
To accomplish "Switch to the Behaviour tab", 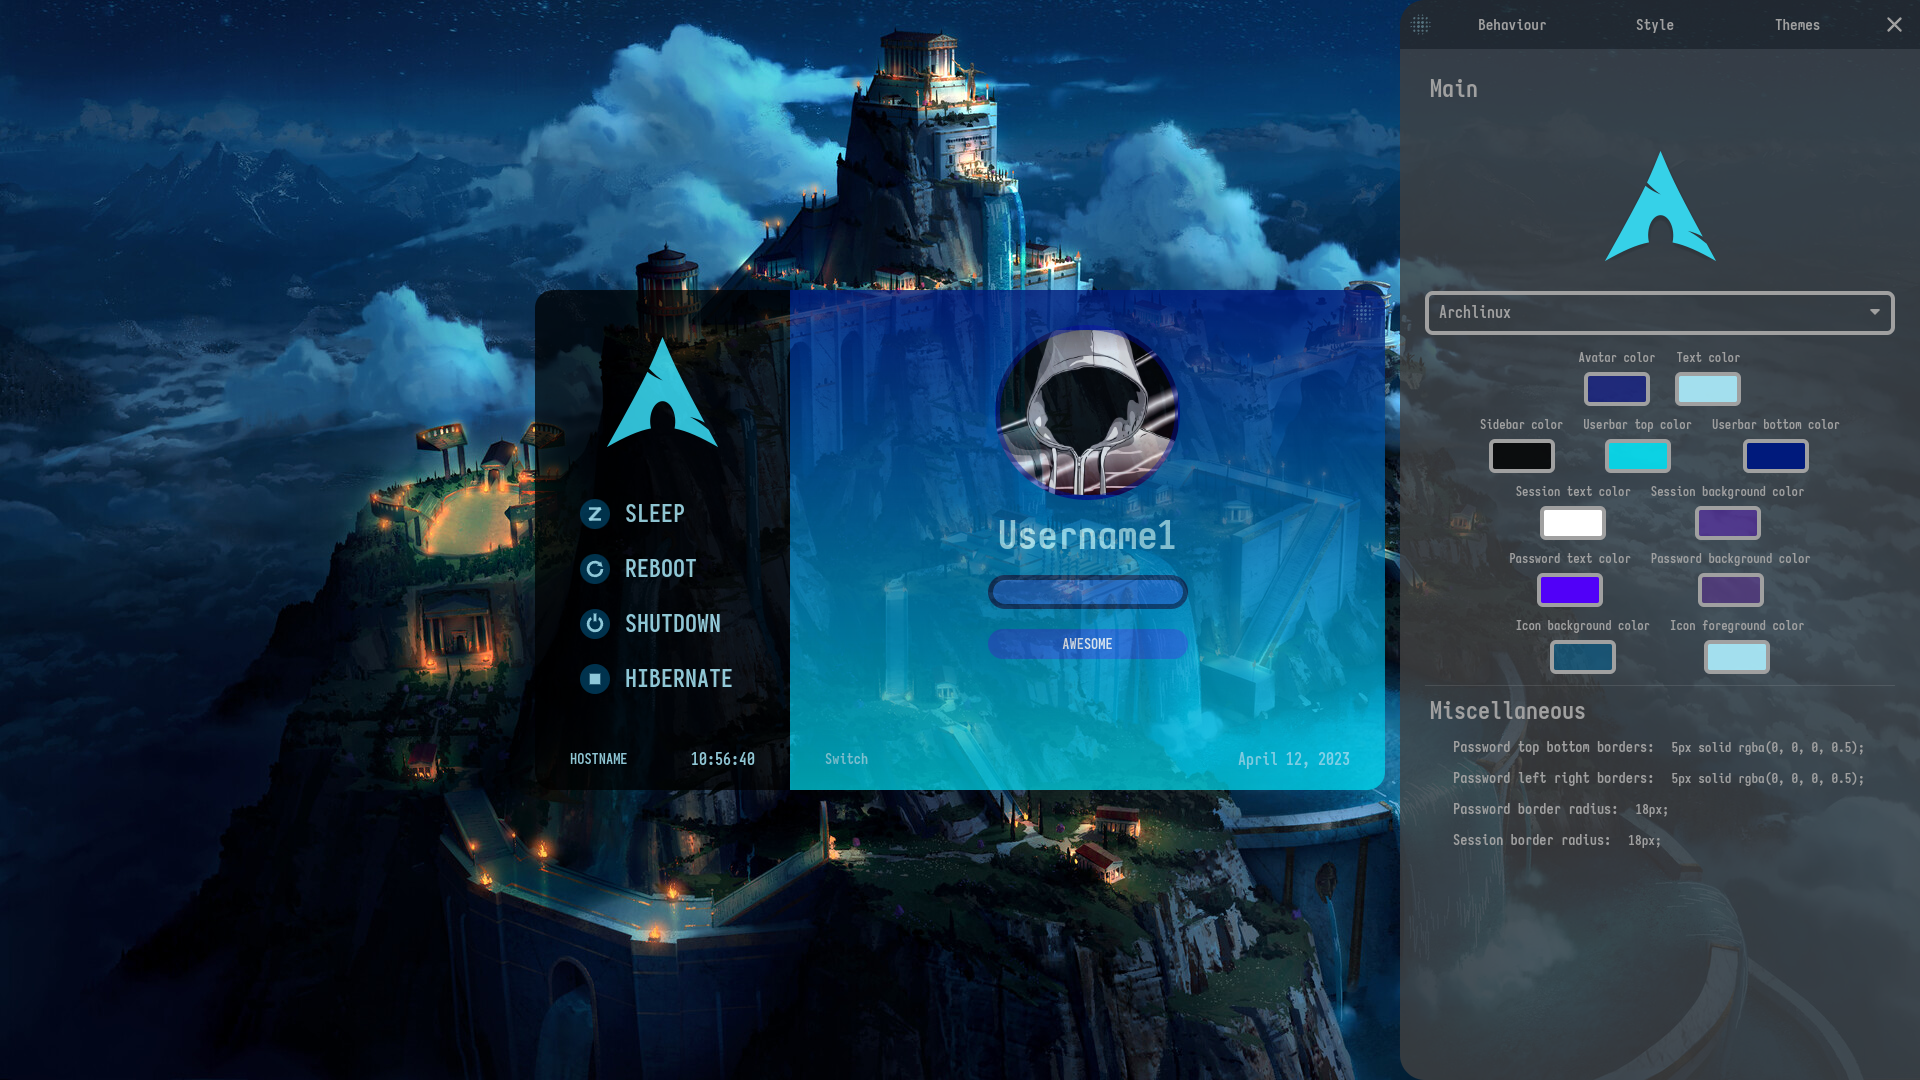I will (1511, 25).
